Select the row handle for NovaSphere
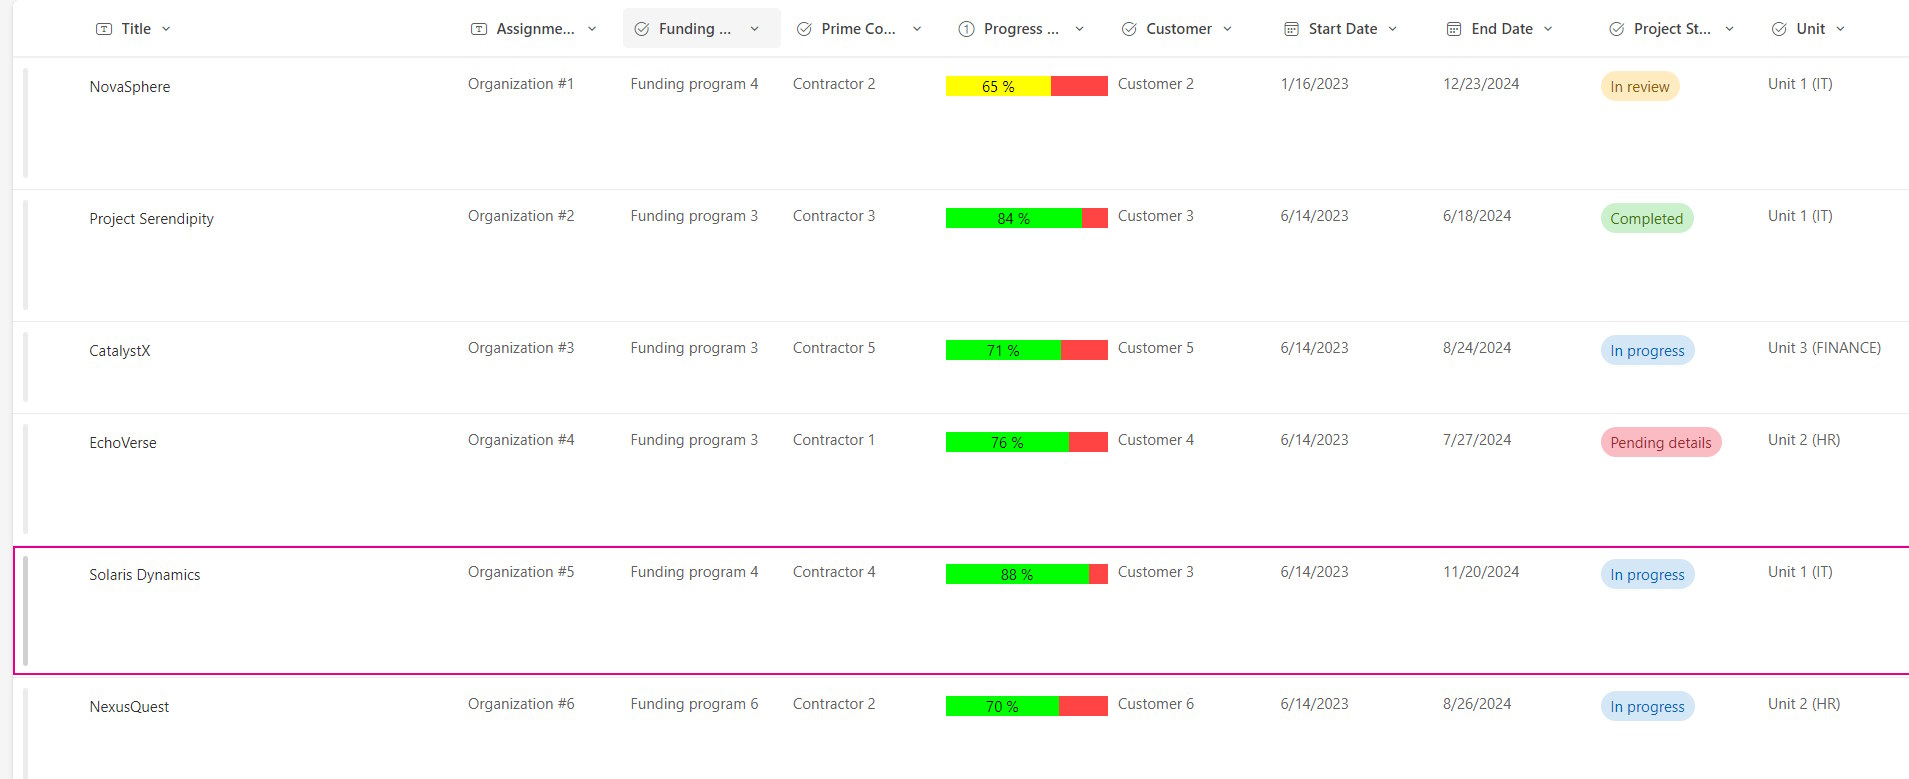The image size is (1909, 779). point(26,123)
